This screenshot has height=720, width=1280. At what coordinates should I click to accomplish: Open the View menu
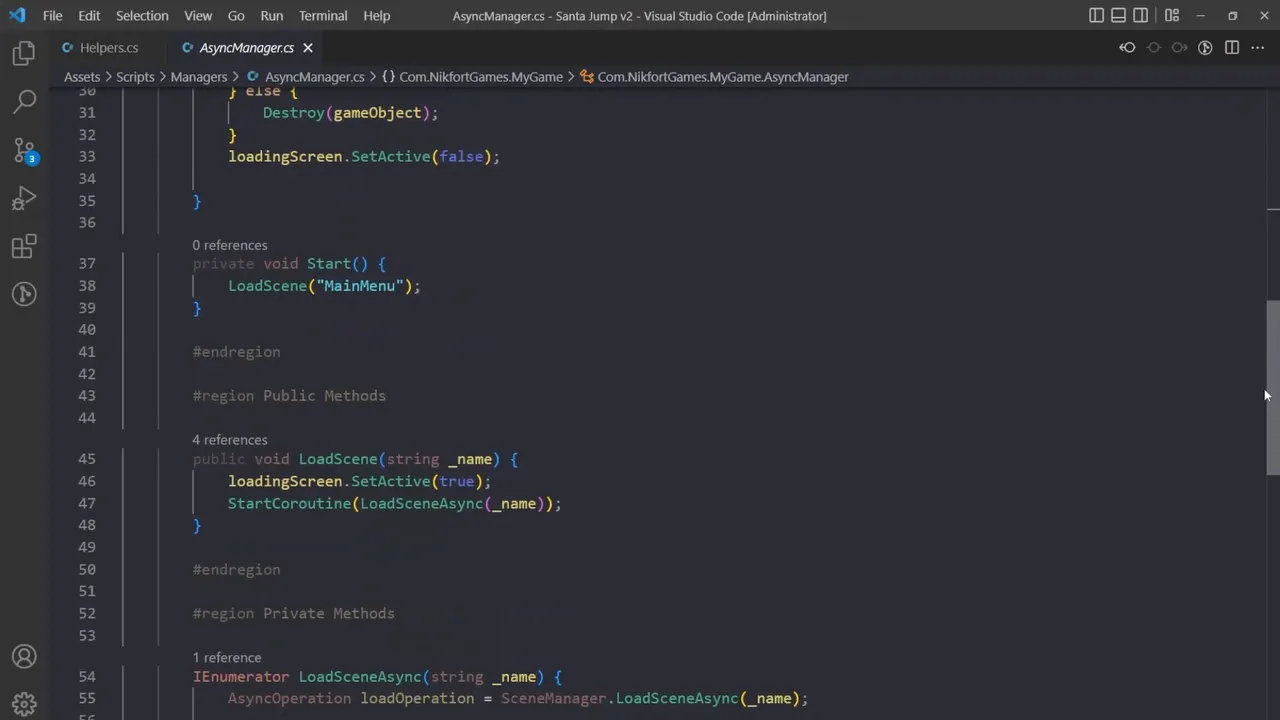[x=198, y=16]
